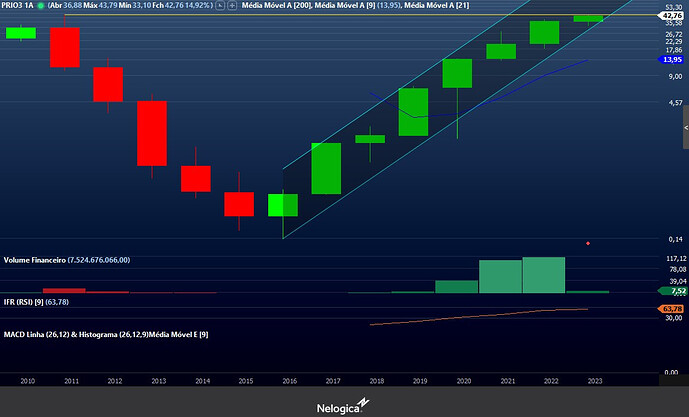
Task: Click the small red dot marker below the chart
Action: [588, 243]
